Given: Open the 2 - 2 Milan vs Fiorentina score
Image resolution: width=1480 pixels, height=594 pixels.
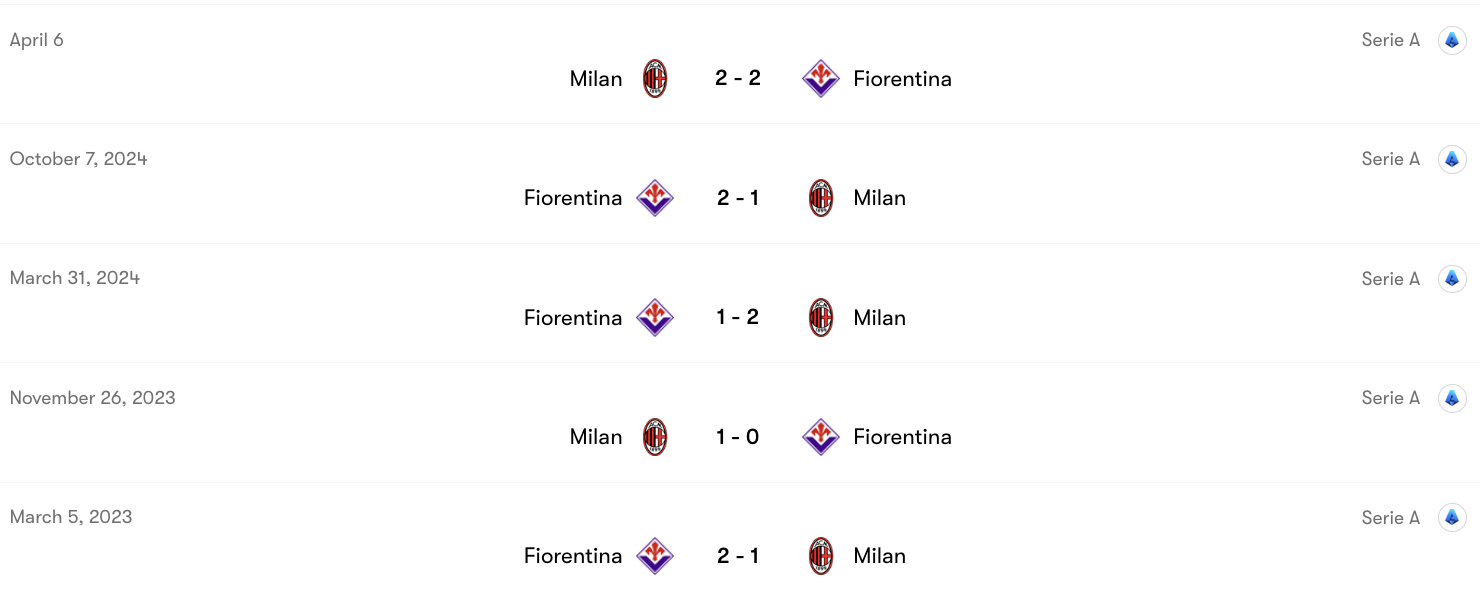Looking at the screenshot, I should (738, 79).
